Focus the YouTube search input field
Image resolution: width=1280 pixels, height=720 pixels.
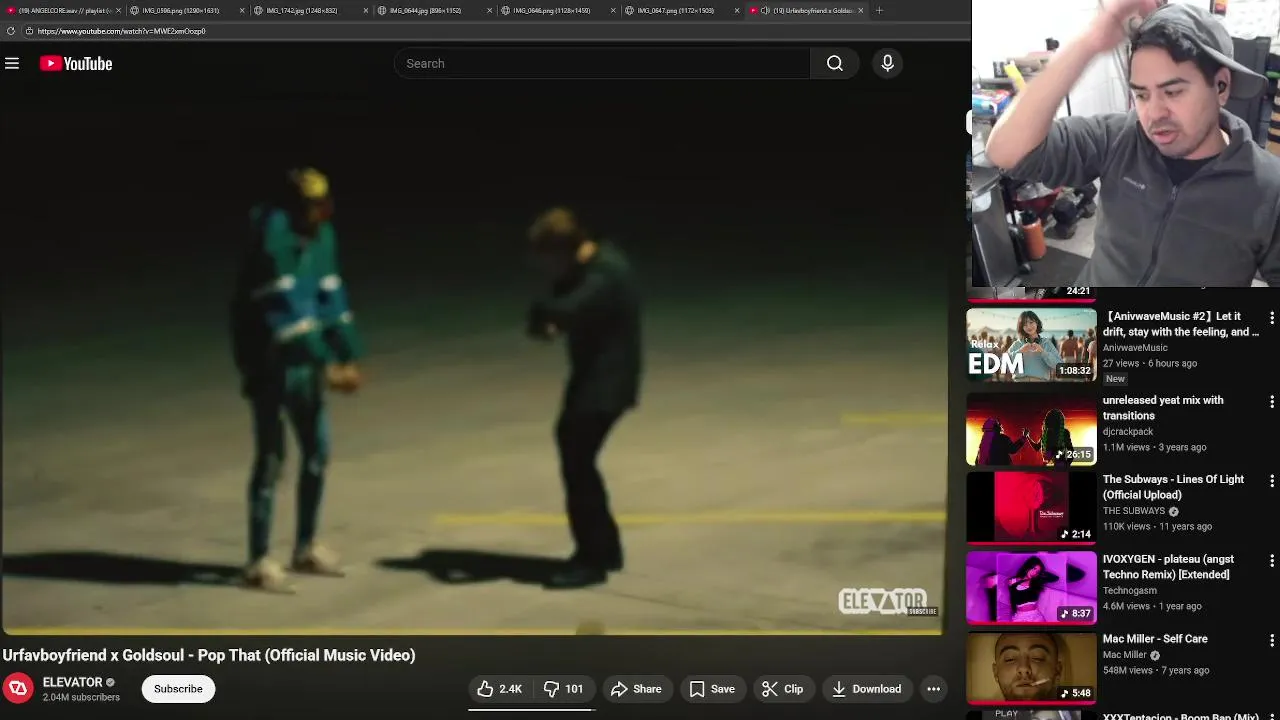click(x=602, y=63)
